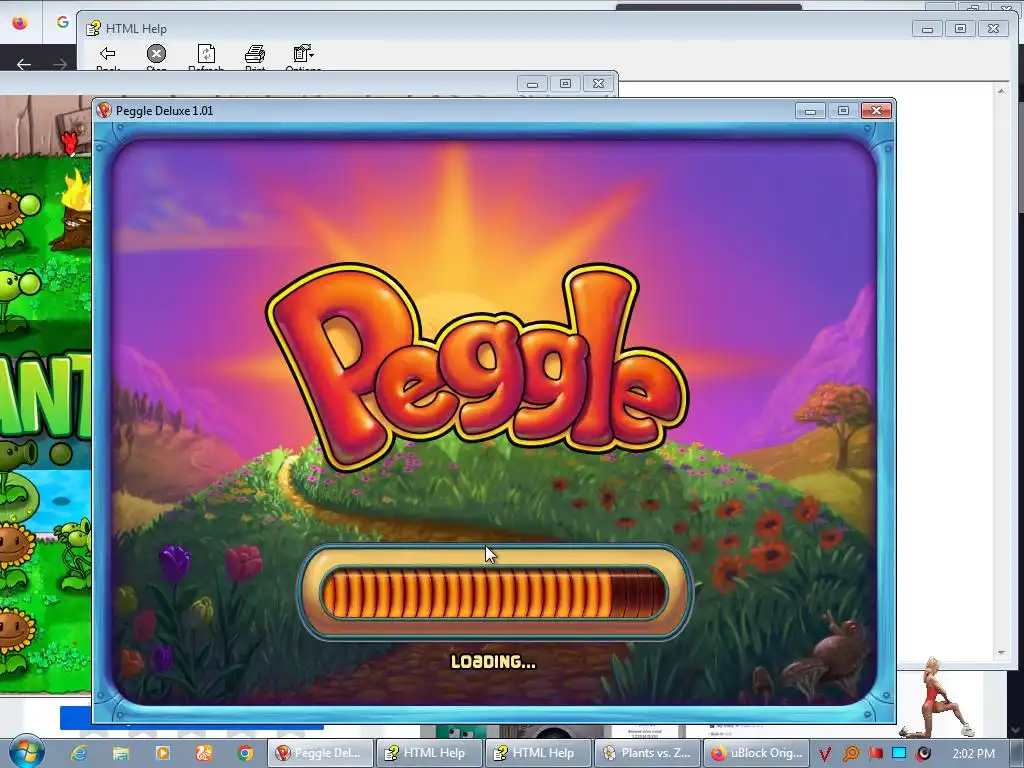Open File Explorer from the taskbar

[x=121, y=753]
